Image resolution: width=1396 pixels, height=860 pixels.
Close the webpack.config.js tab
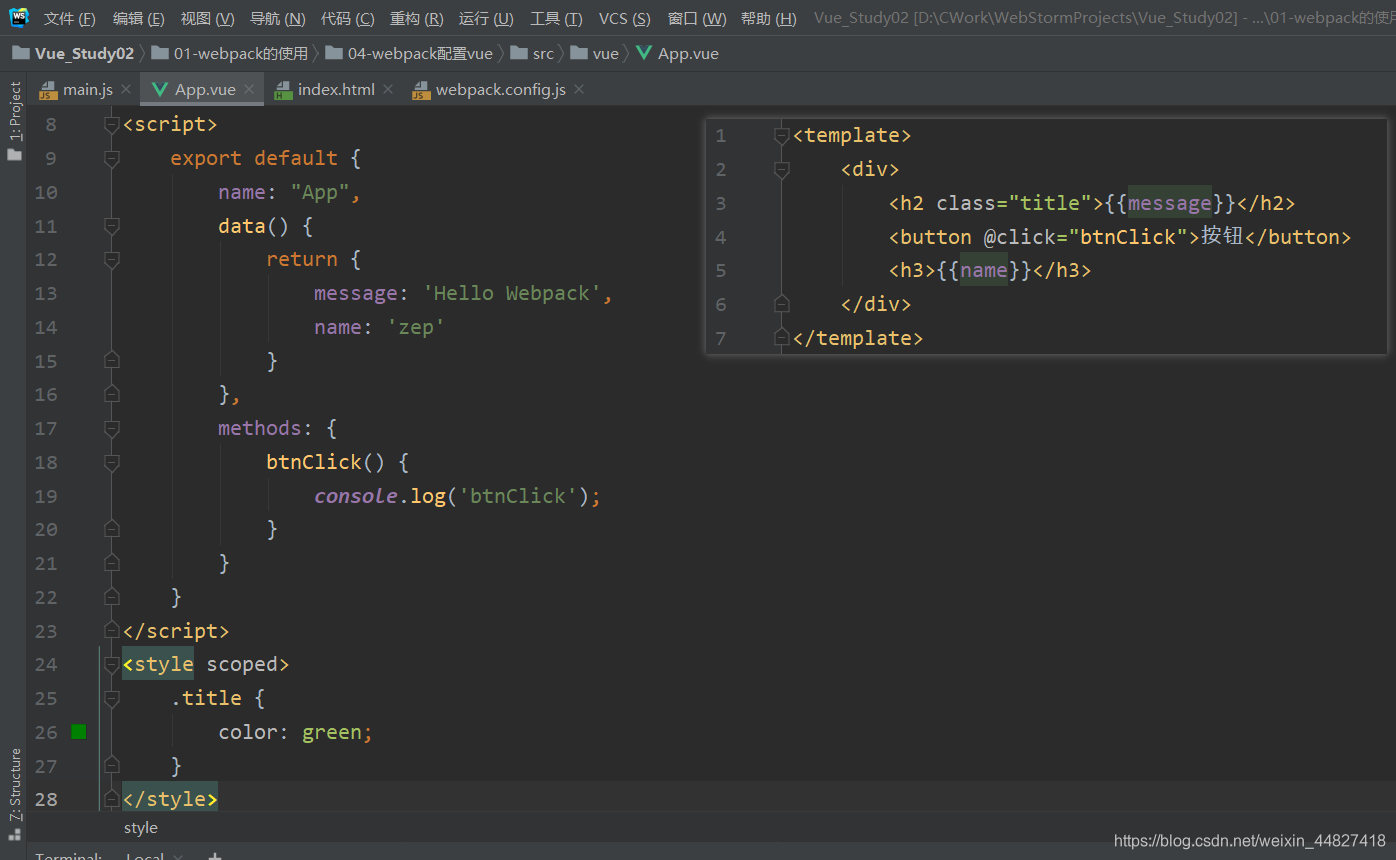579,90
